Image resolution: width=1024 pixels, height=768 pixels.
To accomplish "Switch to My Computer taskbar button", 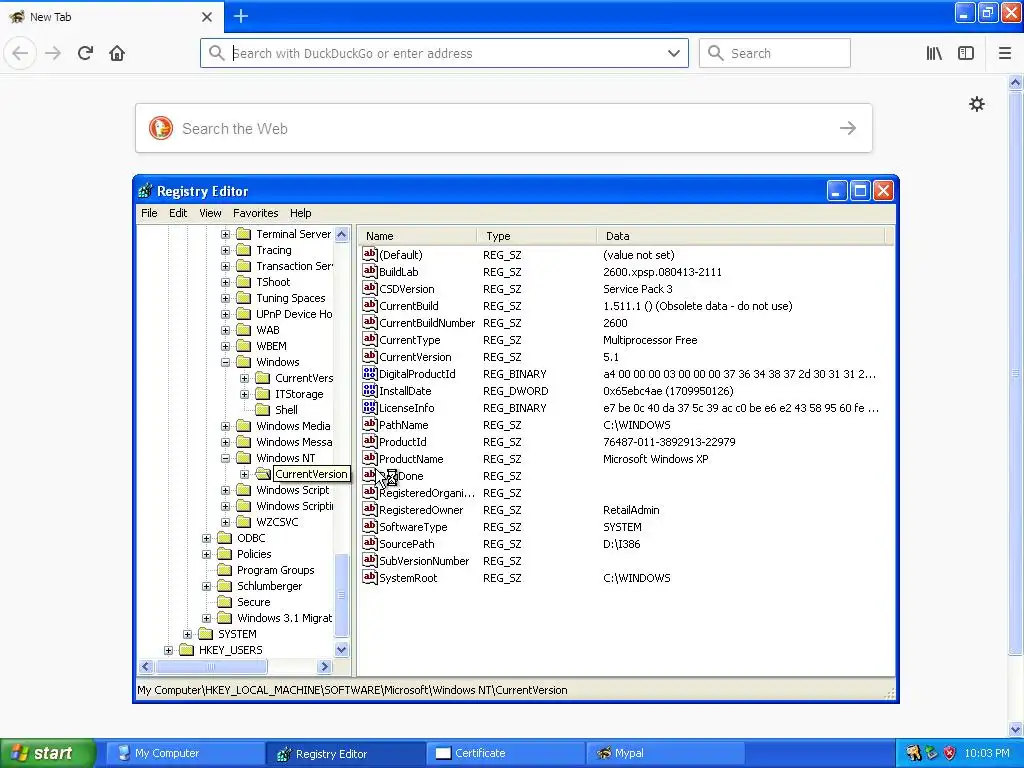I will (185, 753).
